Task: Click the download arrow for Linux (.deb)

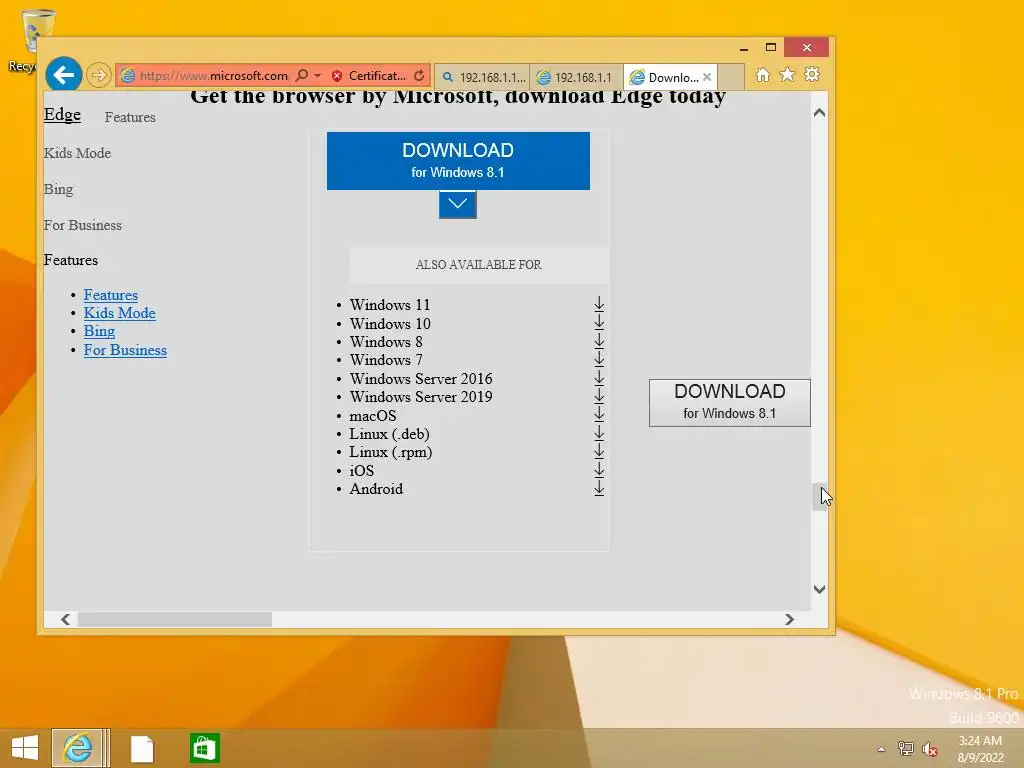Action: point(599,432)
